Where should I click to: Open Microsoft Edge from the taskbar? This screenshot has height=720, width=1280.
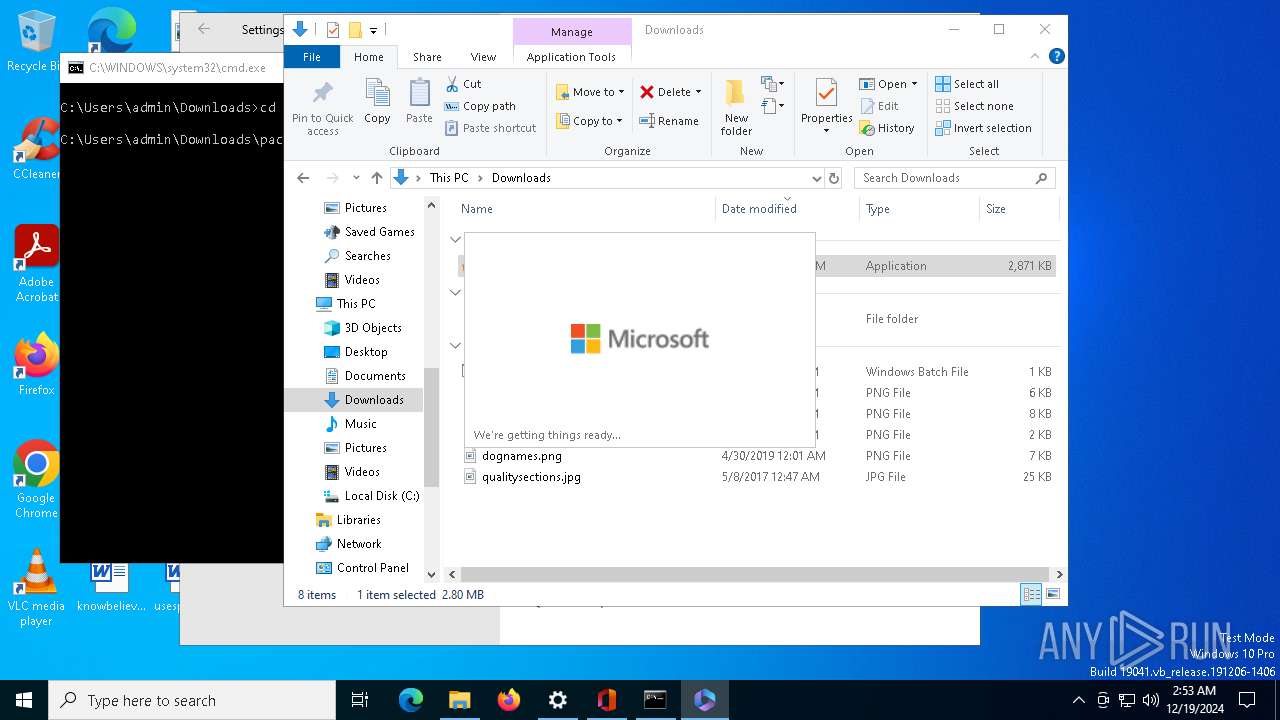[x=411, y=700]
